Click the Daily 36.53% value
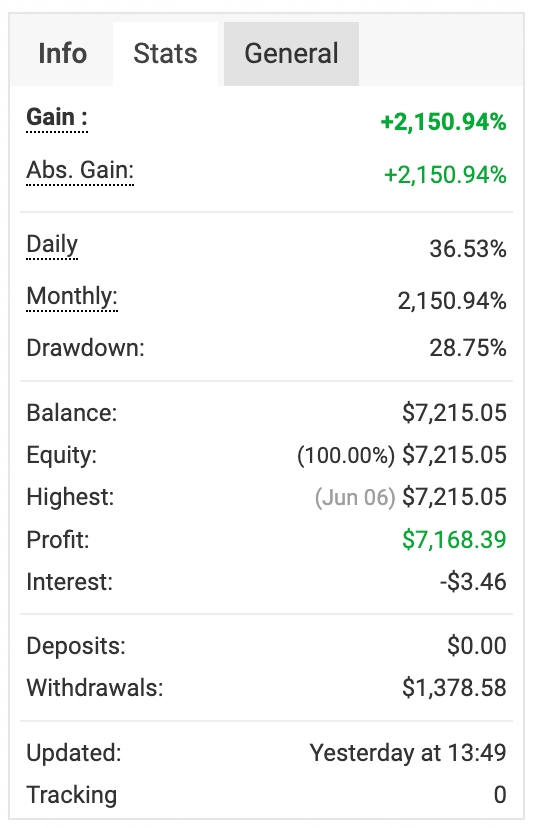534x828 pixels. pos(468,249)
